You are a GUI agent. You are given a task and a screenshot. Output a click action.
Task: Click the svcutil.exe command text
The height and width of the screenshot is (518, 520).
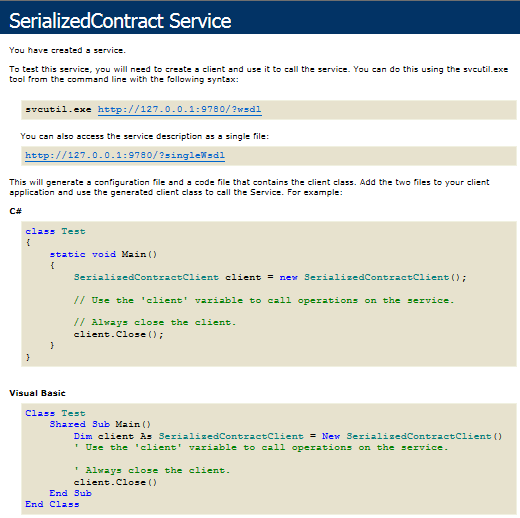[x=58, y=110]
